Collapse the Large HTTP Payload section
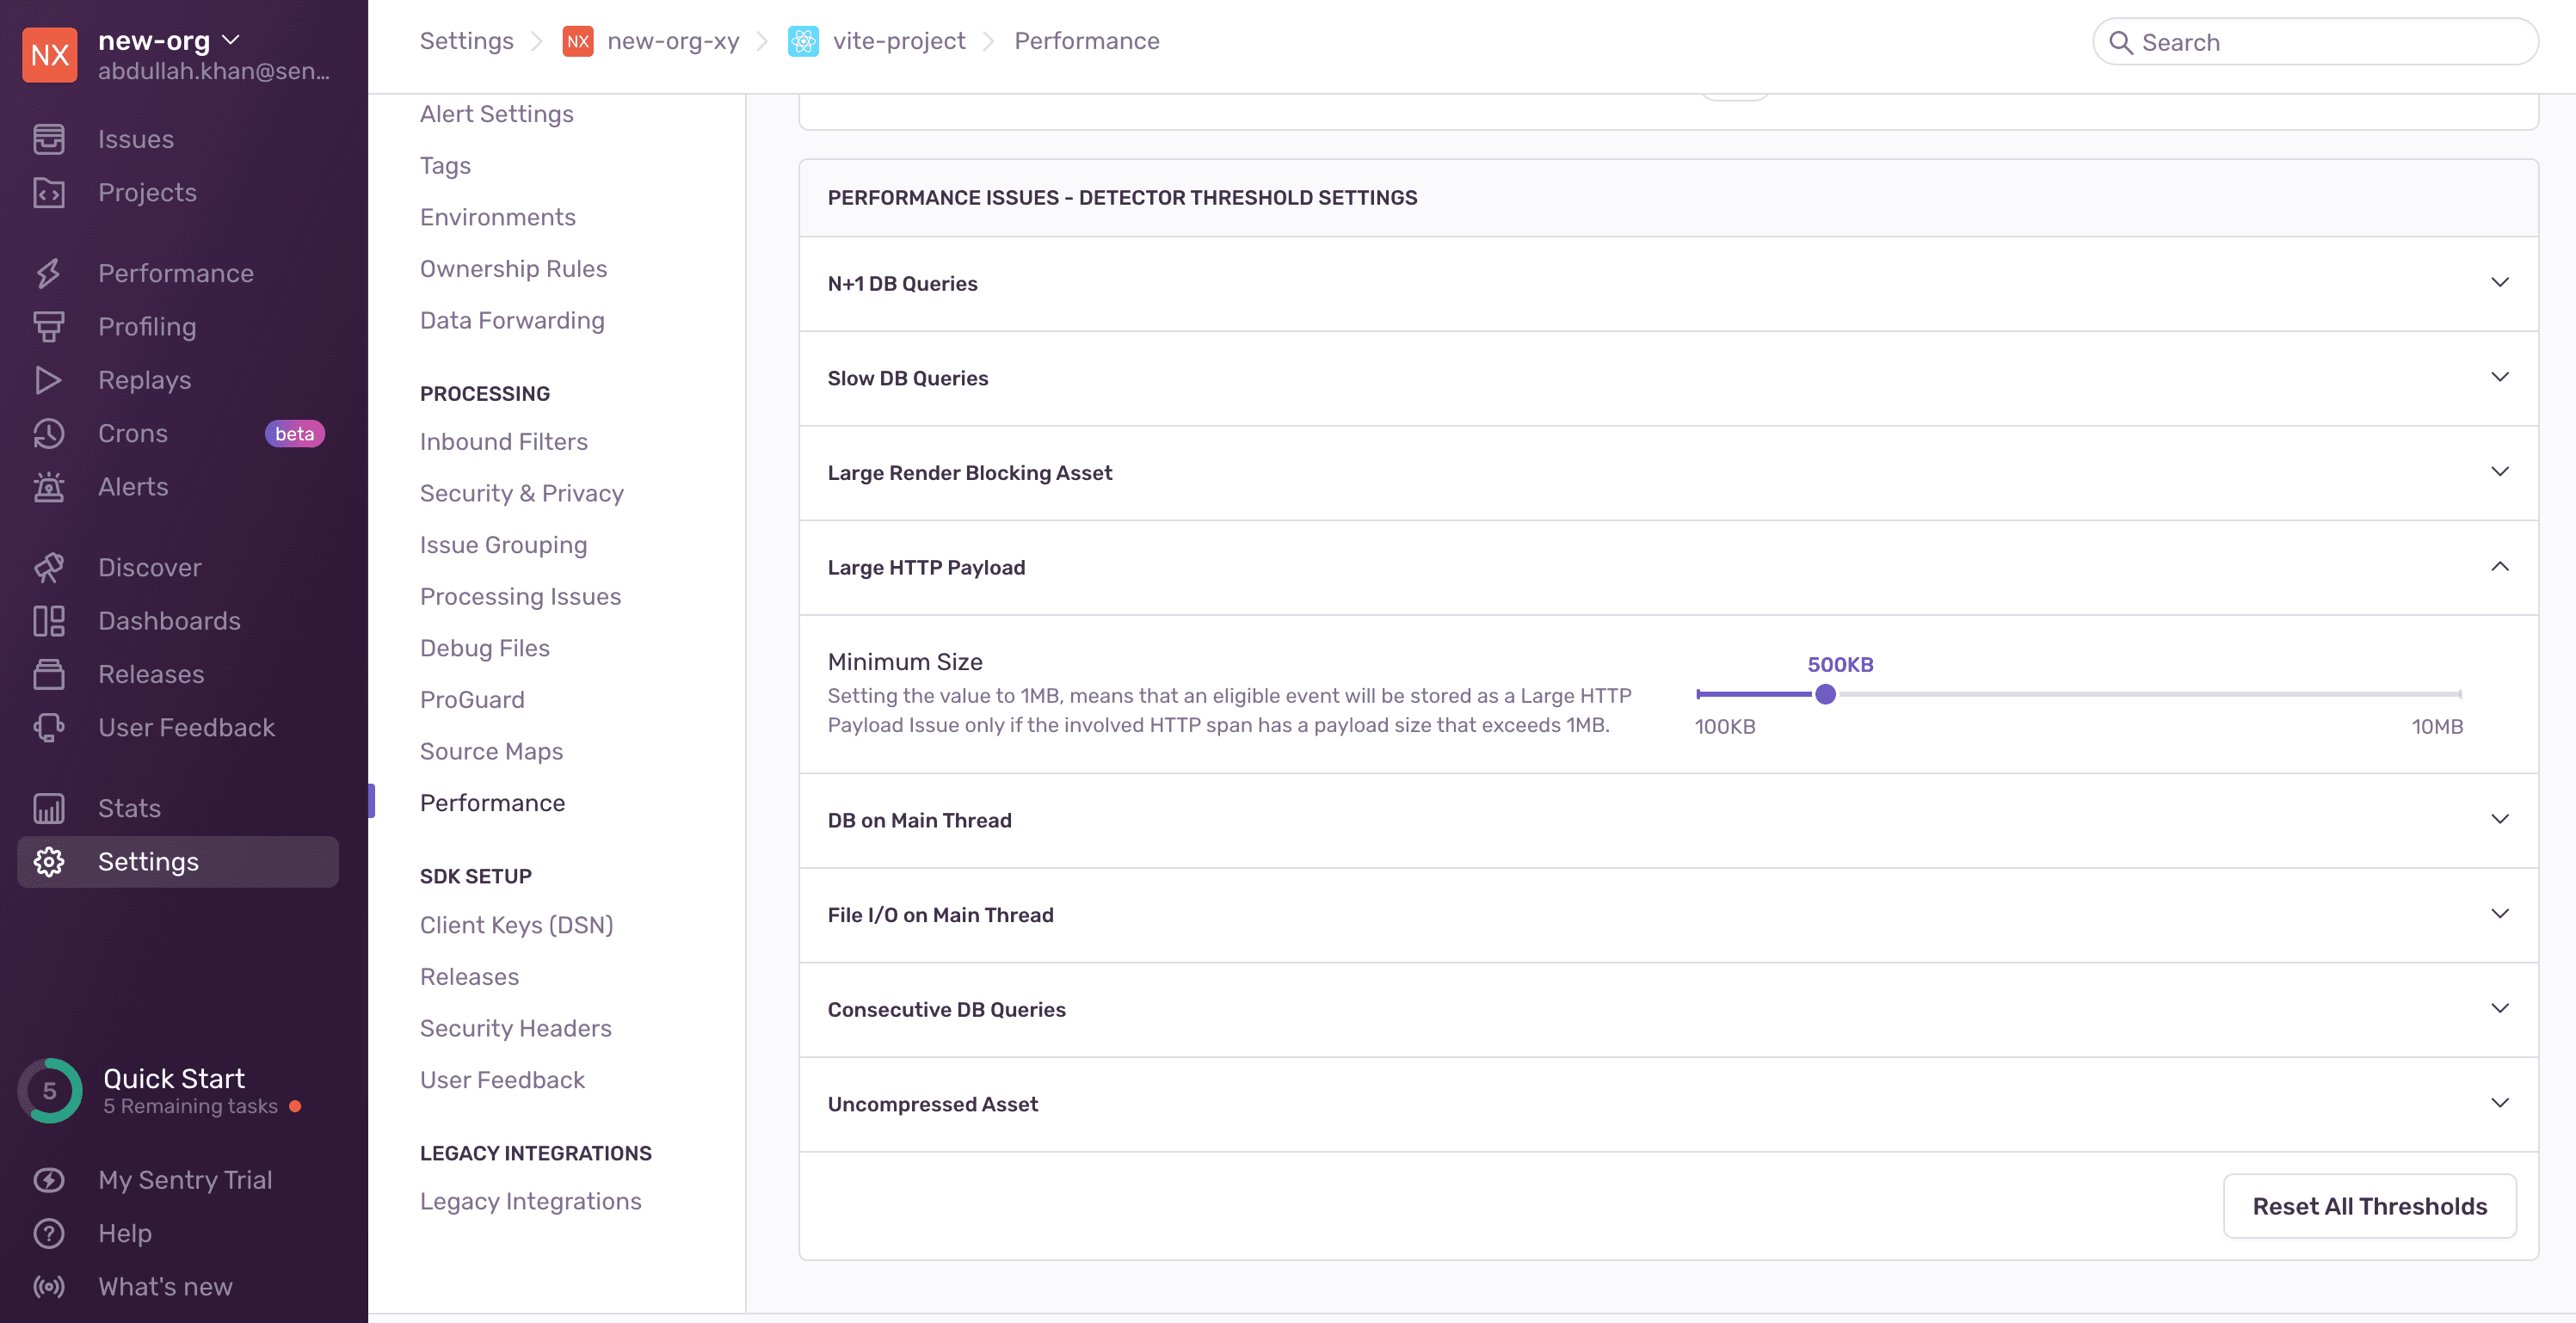2576x1323 pixels. (x=2500, y=566)
